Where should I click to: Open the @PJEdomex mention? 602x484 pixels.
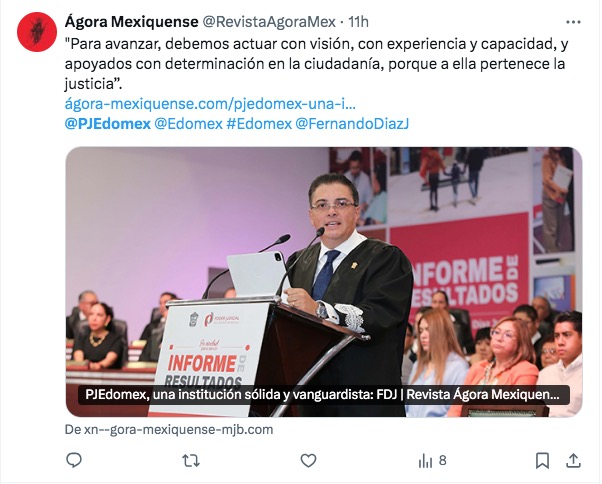point(108,124)
